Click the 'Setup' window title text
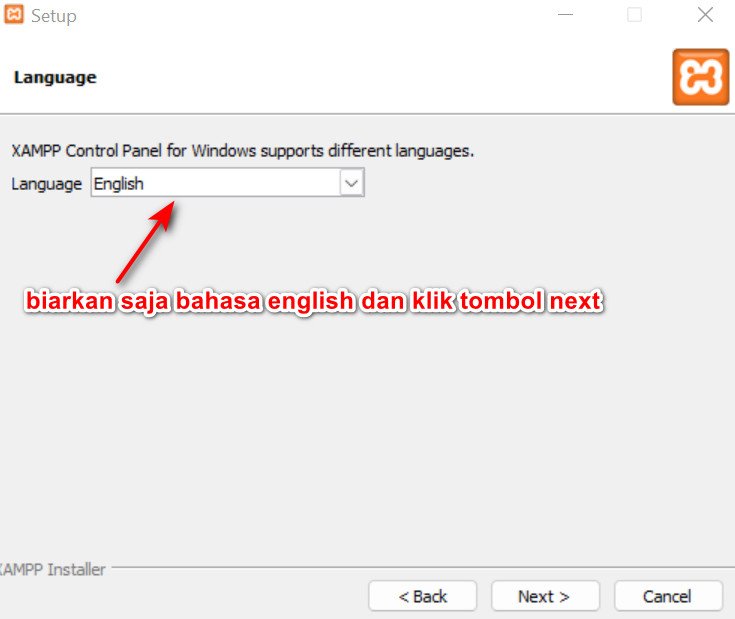Viewport: 735px width, 619px height. coord(54,16)
